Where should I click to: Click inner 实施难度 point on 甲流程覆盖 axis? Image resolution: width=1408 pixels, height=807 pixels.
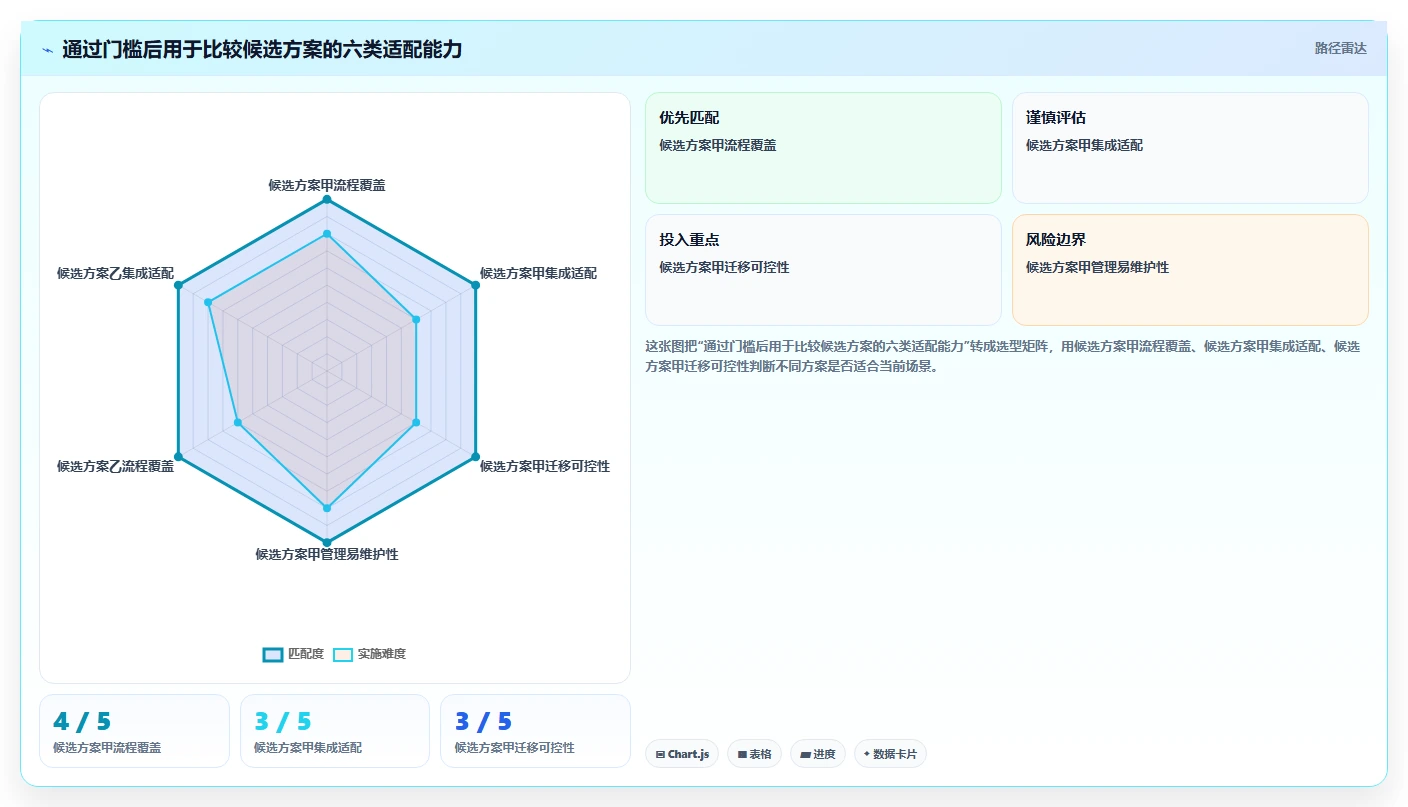pos(327,234)
